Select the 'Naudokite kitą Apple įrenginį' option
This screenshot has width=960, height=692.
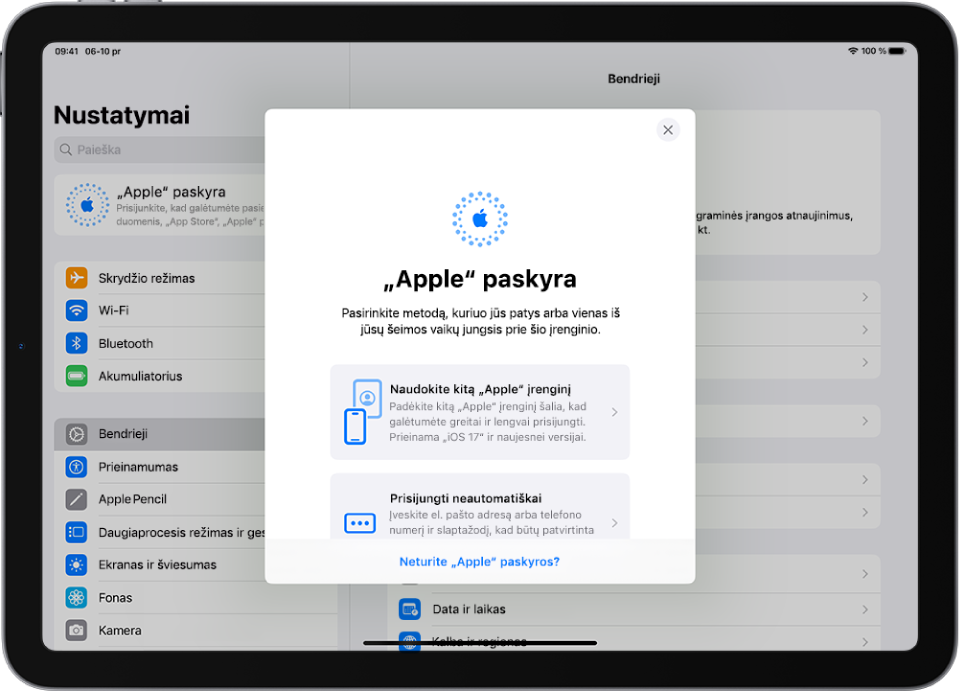tap(480, 412)
